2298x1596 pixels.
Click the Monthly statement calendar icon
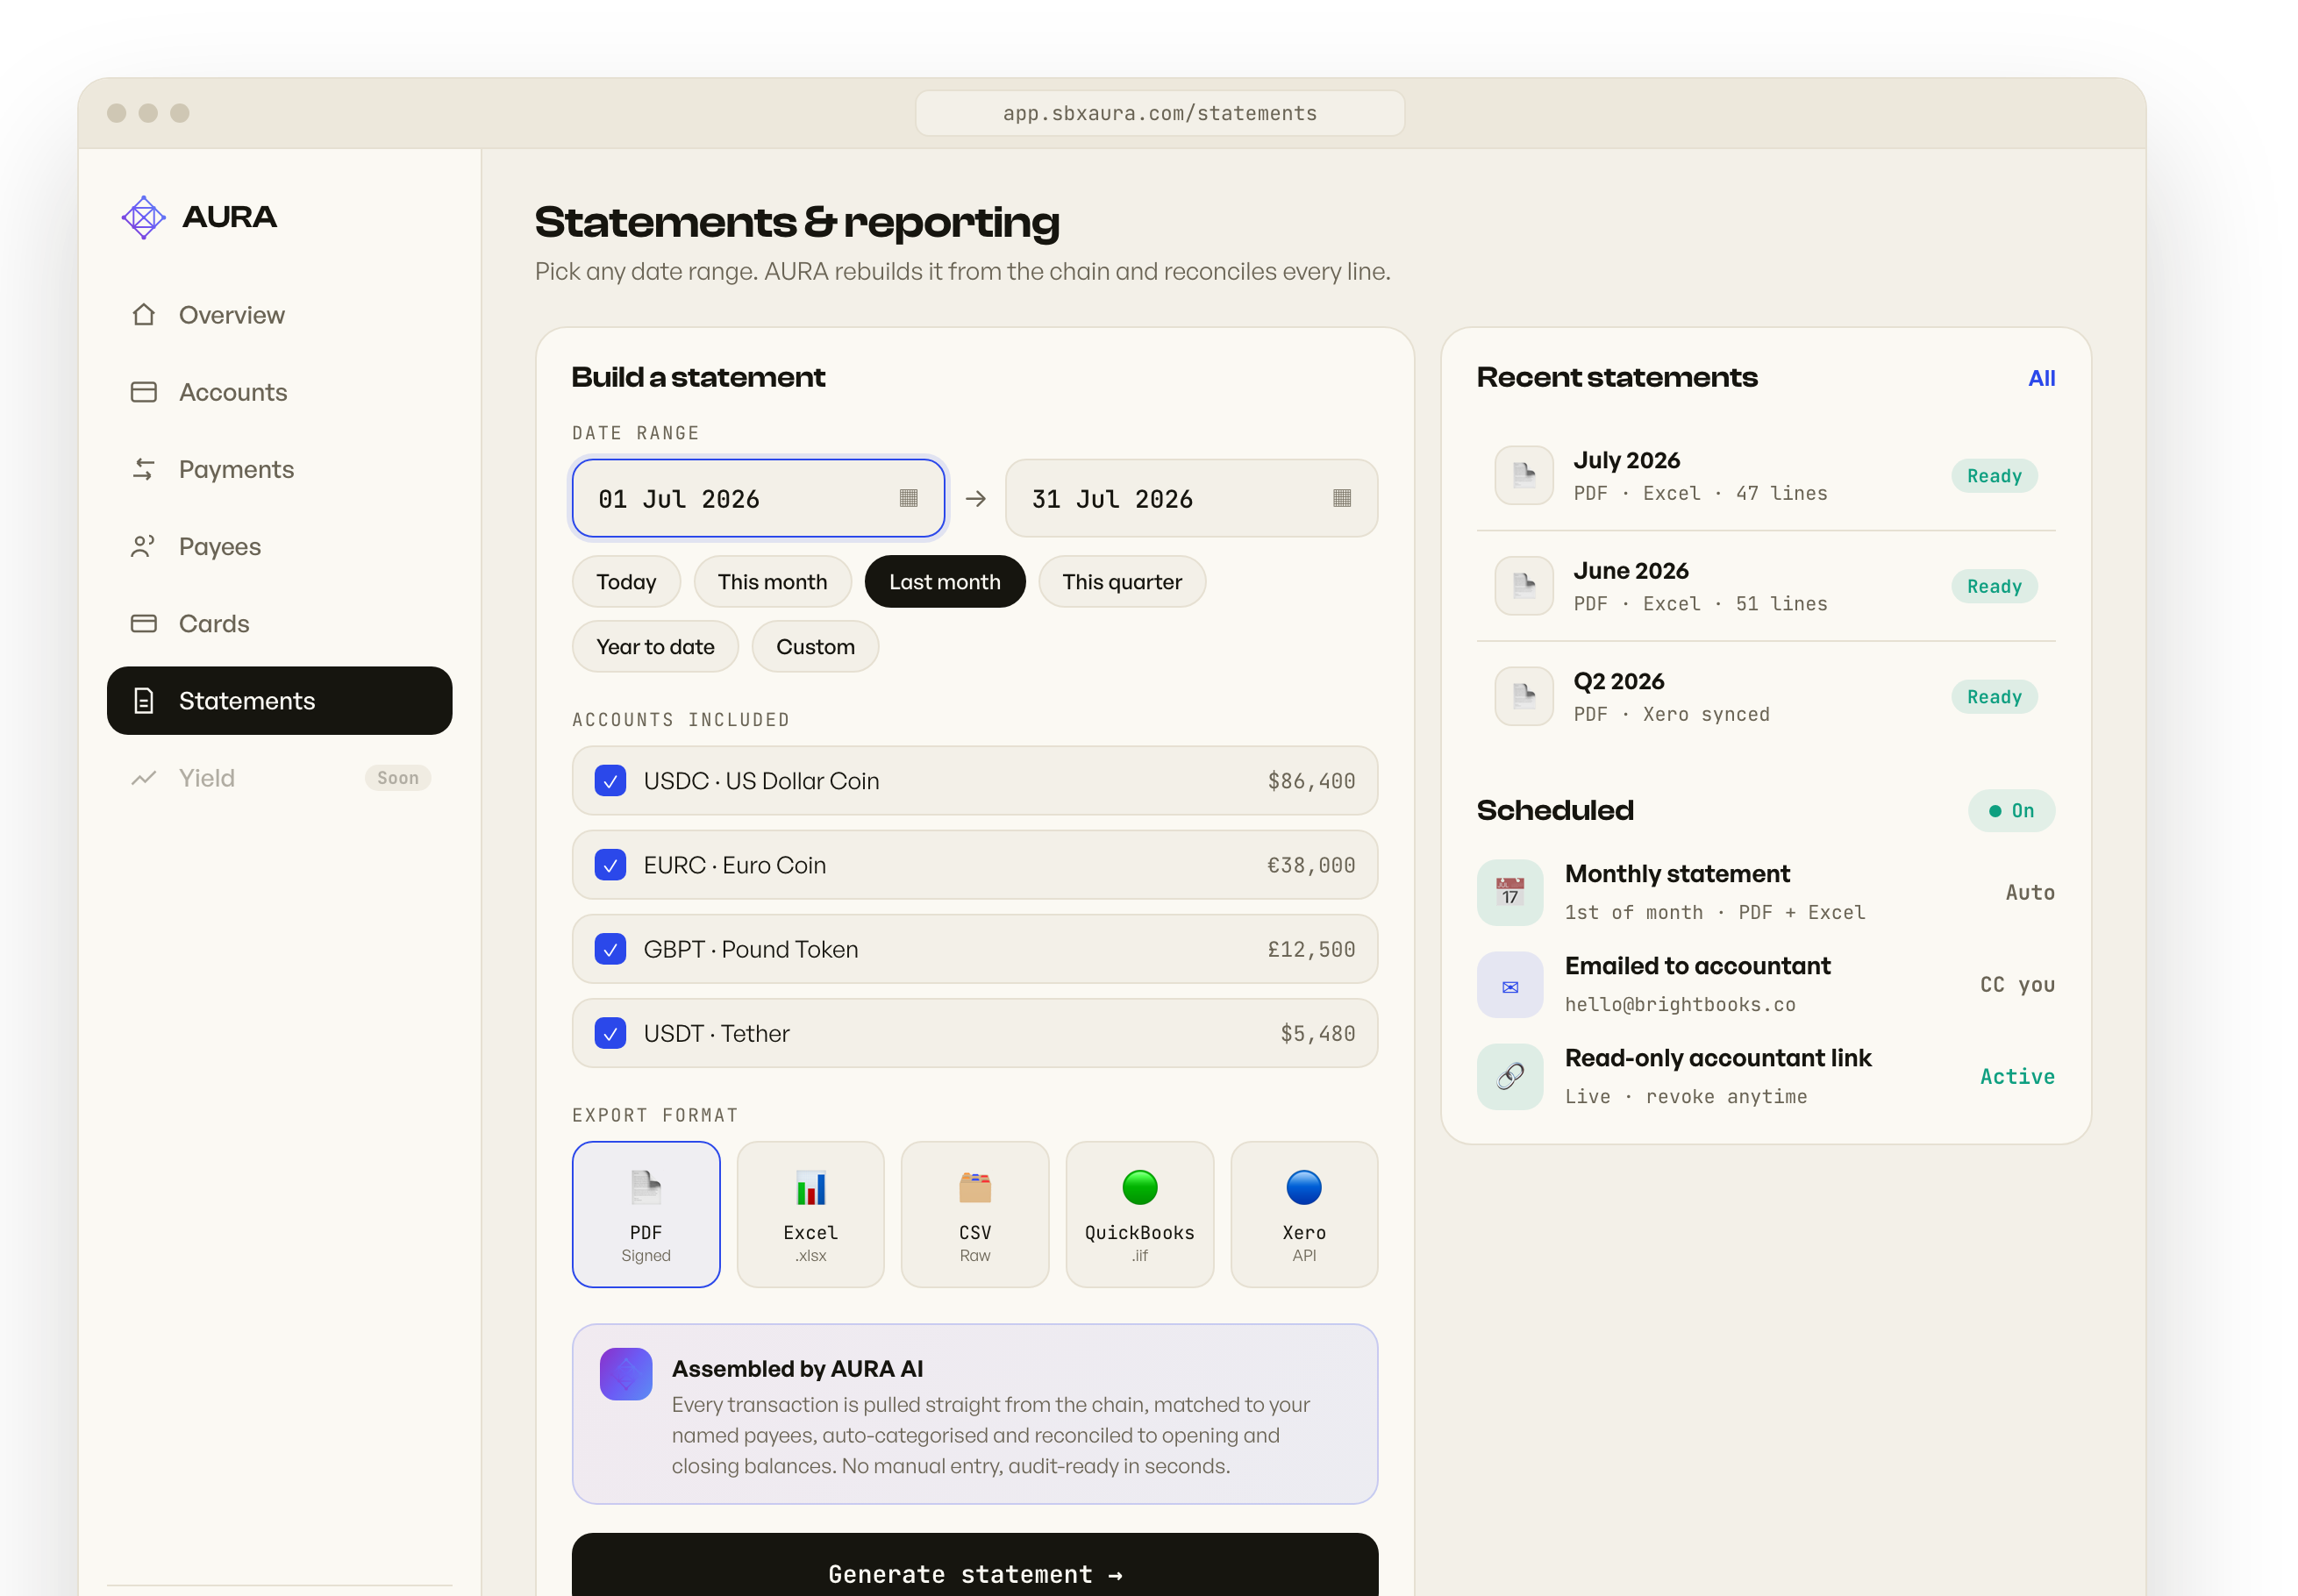(1510, 892)
